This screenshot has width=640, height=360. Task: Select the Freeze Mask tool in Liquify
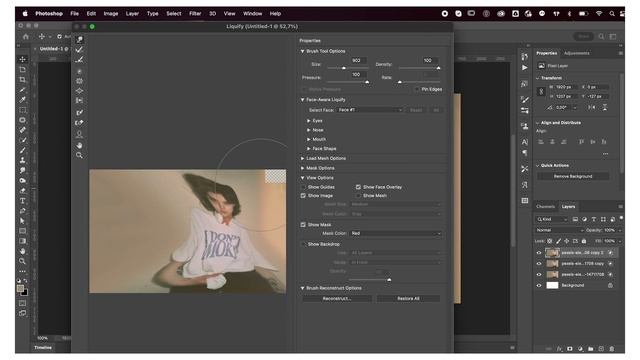[x=80, y=112]
